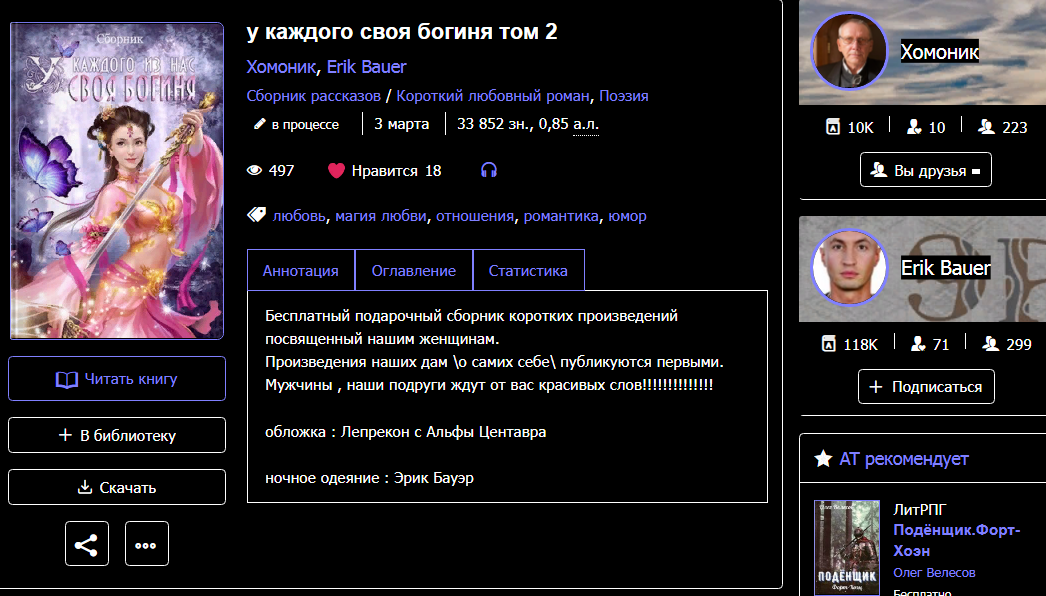Viewport: 1046px width, 596px height.
Task: Add the book via 'В библиотеку' button
Action: (x=117, y=435)
